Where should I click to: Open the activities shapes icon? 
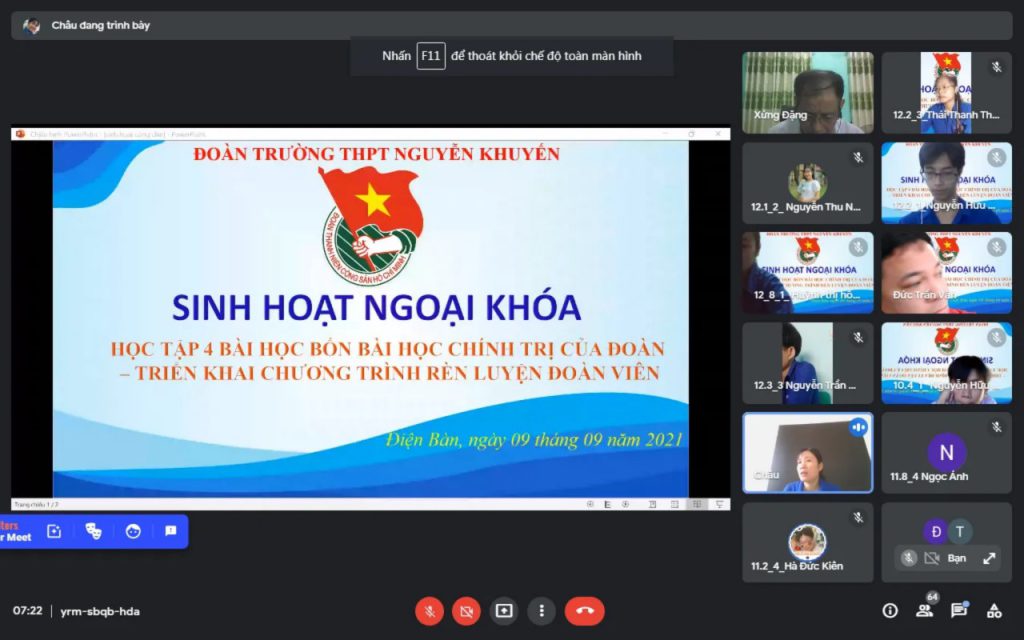pos(994,611)
